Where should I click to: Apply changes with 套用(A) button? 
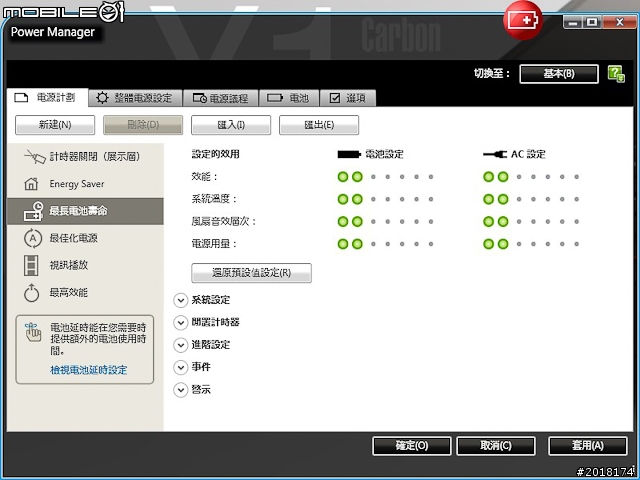click(588, 446)
